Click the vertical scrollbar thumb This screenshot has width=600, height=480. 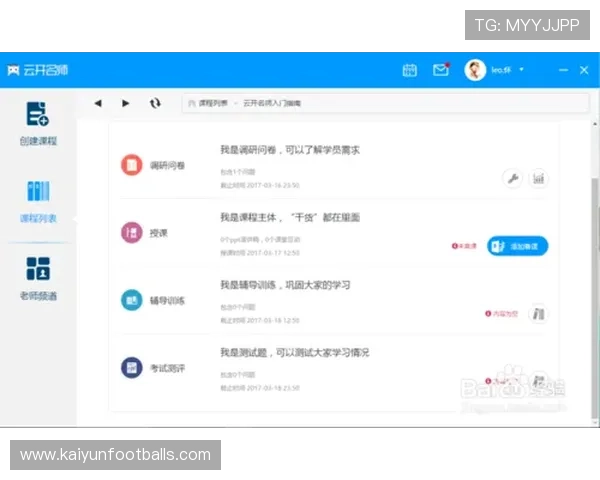[595, 299]
